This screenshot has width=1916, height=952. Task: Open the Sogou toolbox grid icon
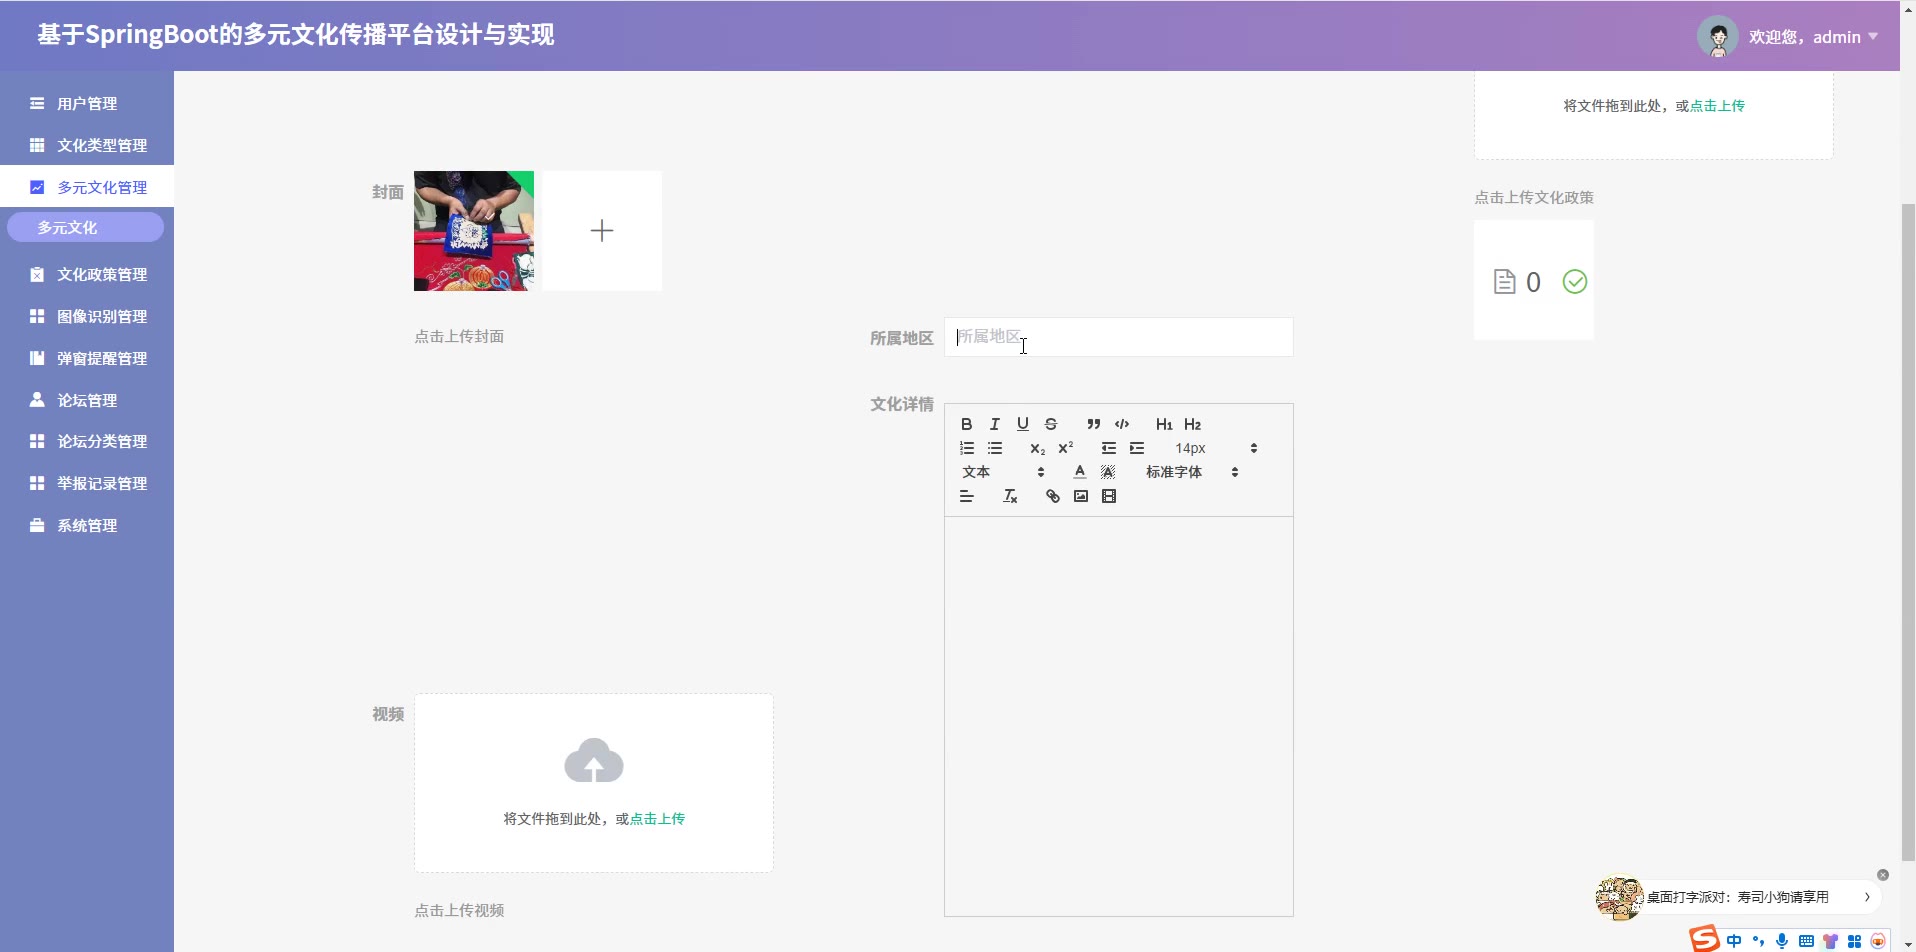(x=1854, y=941)
